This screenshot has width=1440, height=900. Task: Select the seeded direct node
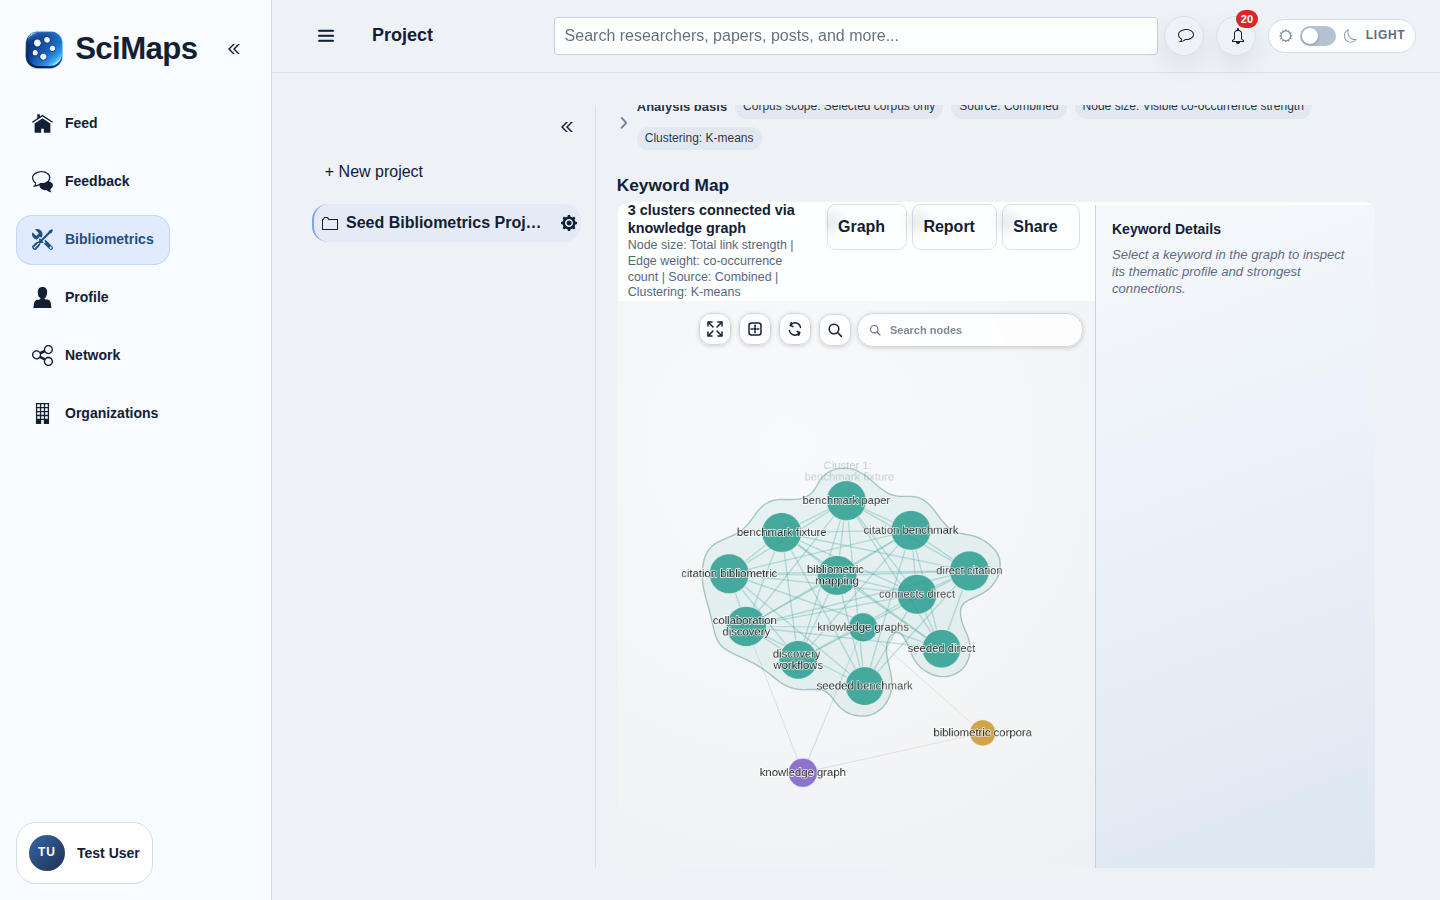pos(941,649)
